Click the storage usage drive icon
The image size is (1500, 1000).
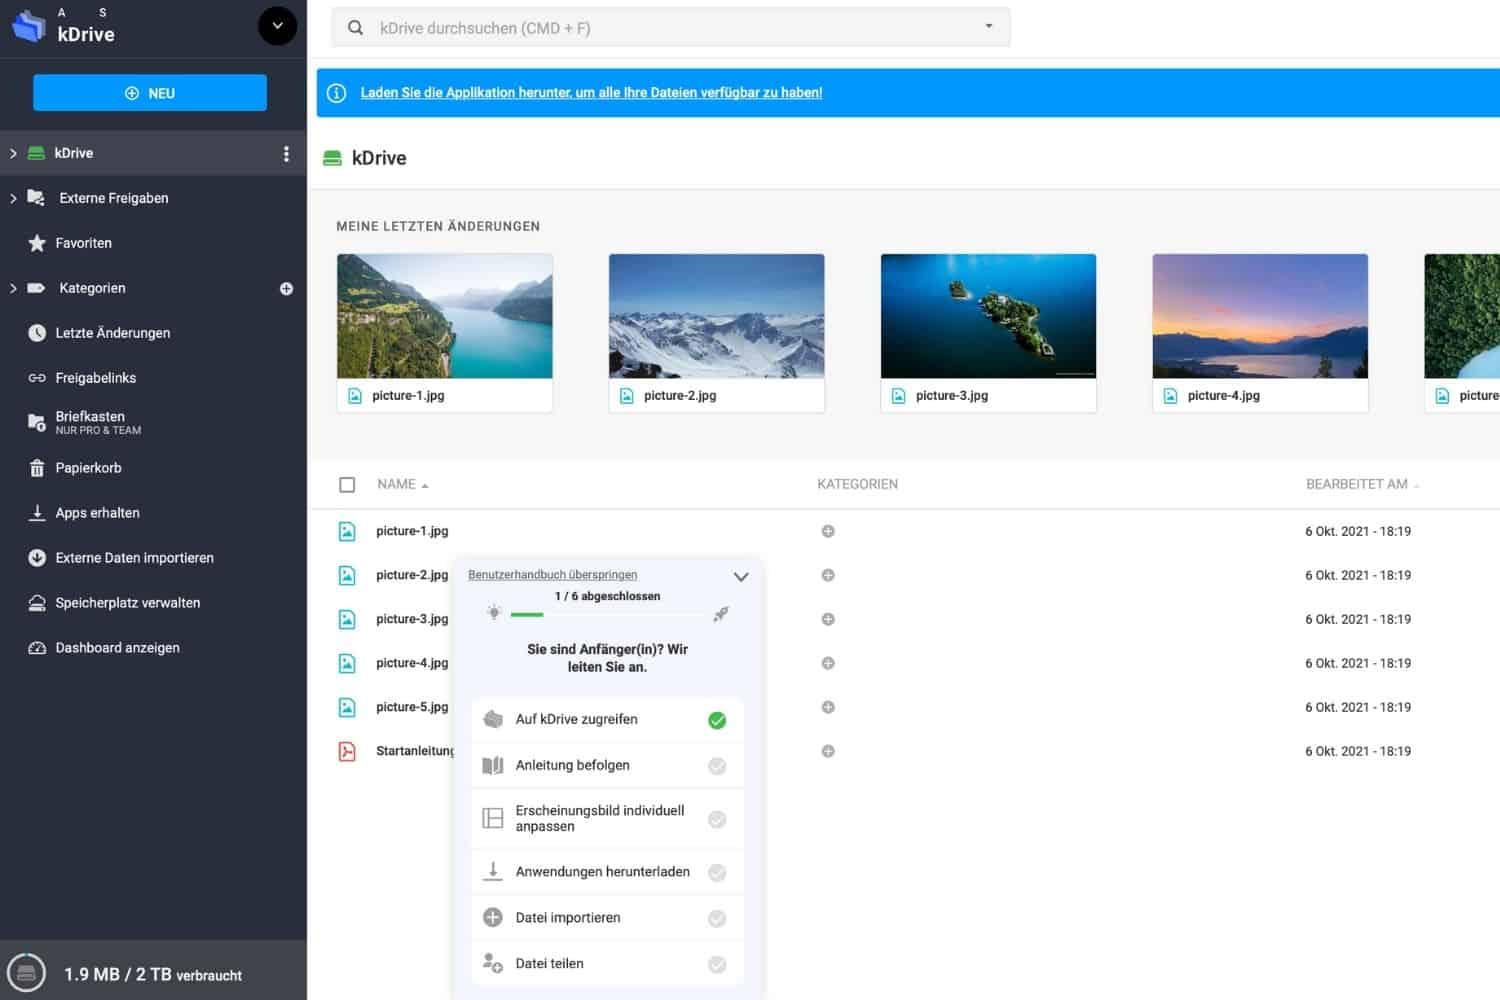coord(26,973)
